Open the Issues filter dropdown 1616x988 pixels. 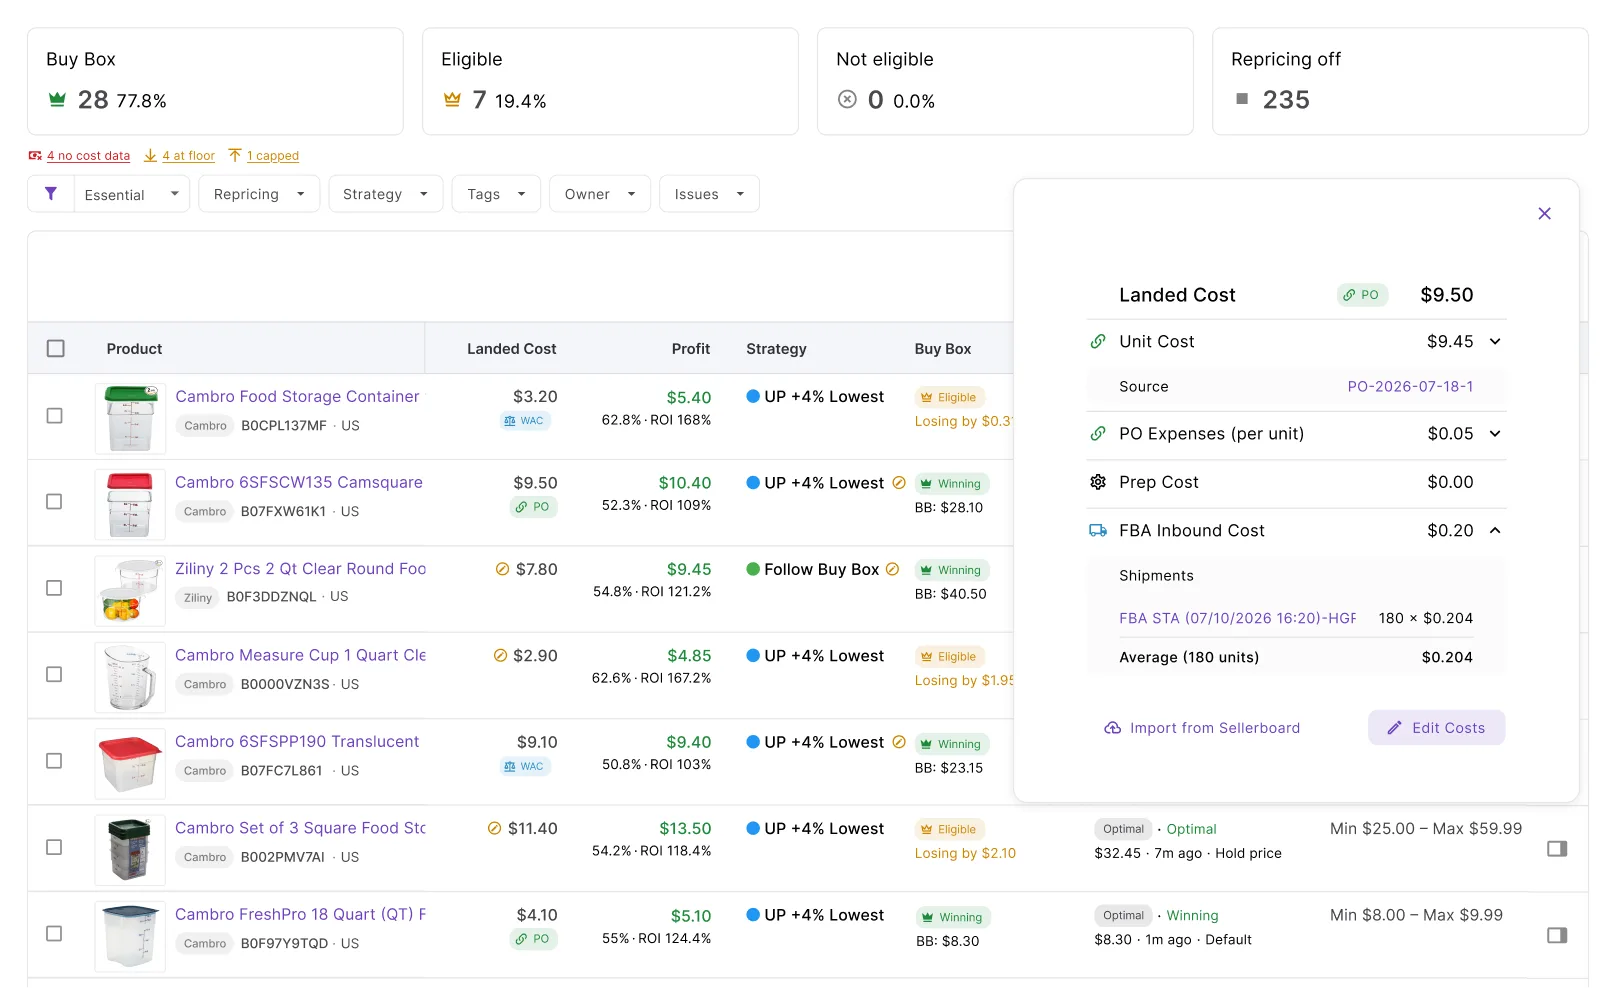(709, 194)
